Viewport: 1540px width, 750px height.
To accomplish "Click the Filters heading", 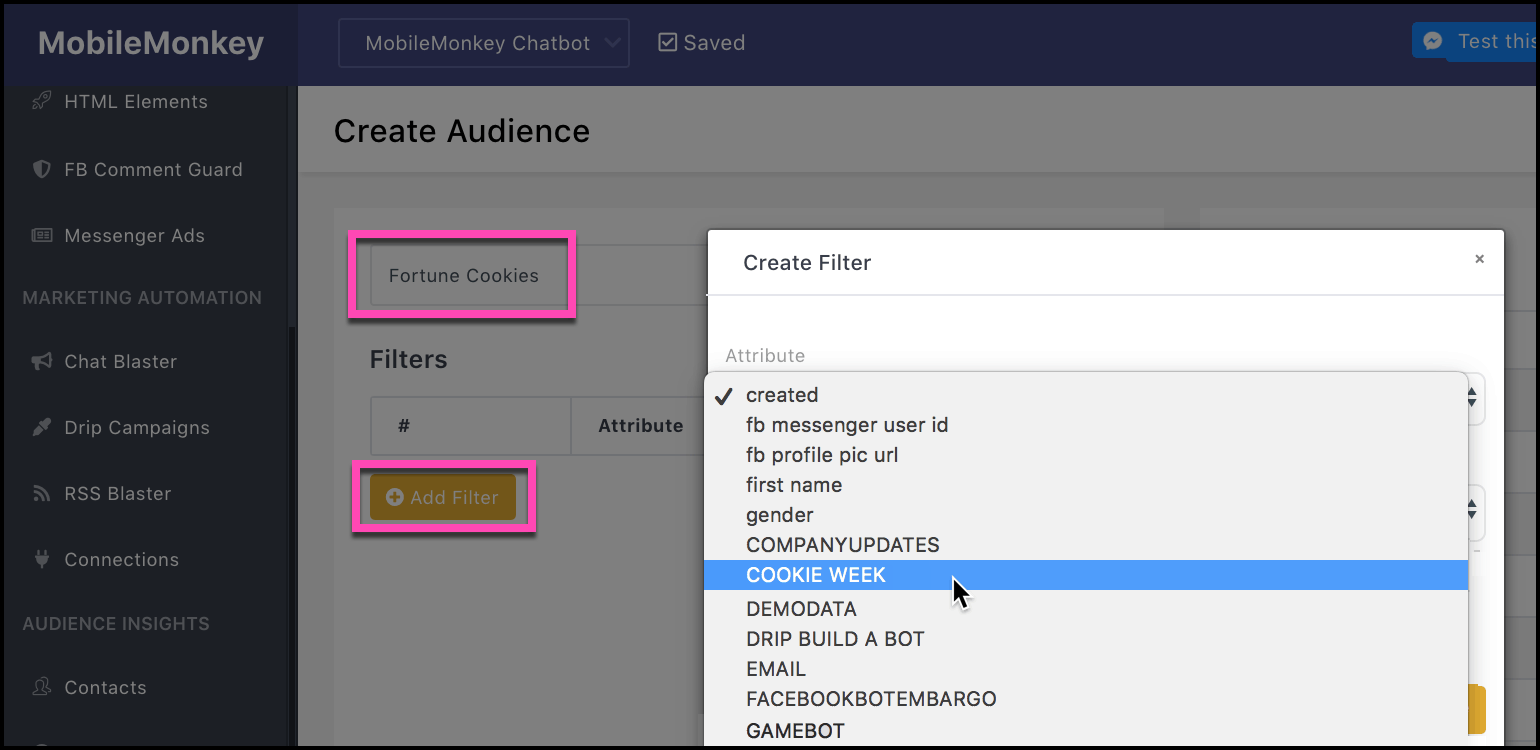I will click(x=408, y=359).
